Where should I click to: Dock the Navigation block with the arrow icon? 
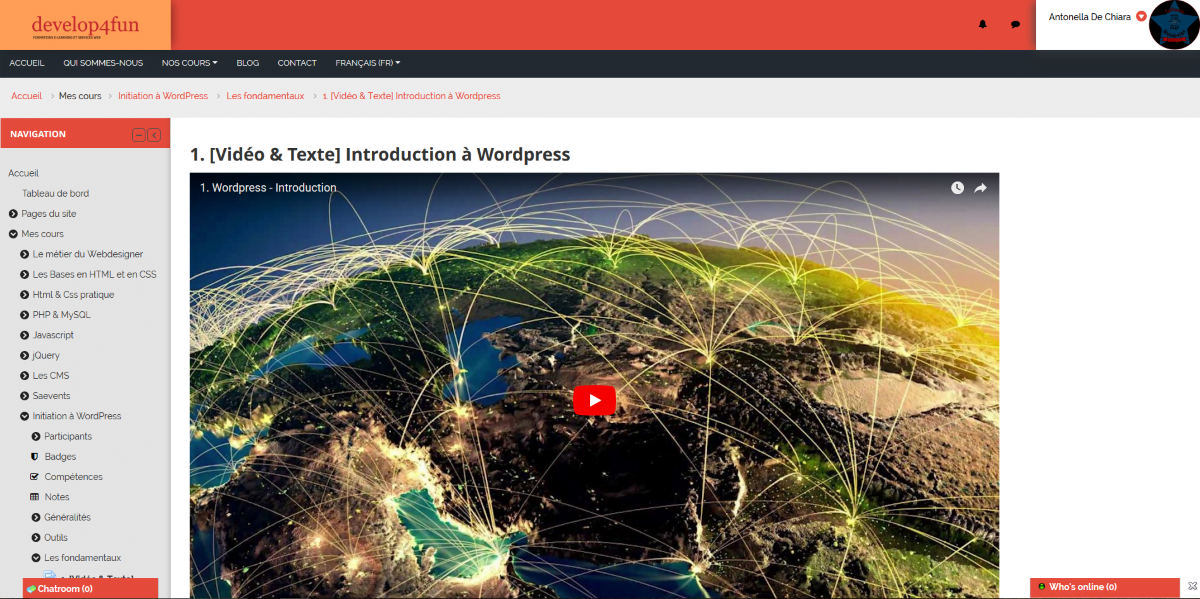point(154,135)
